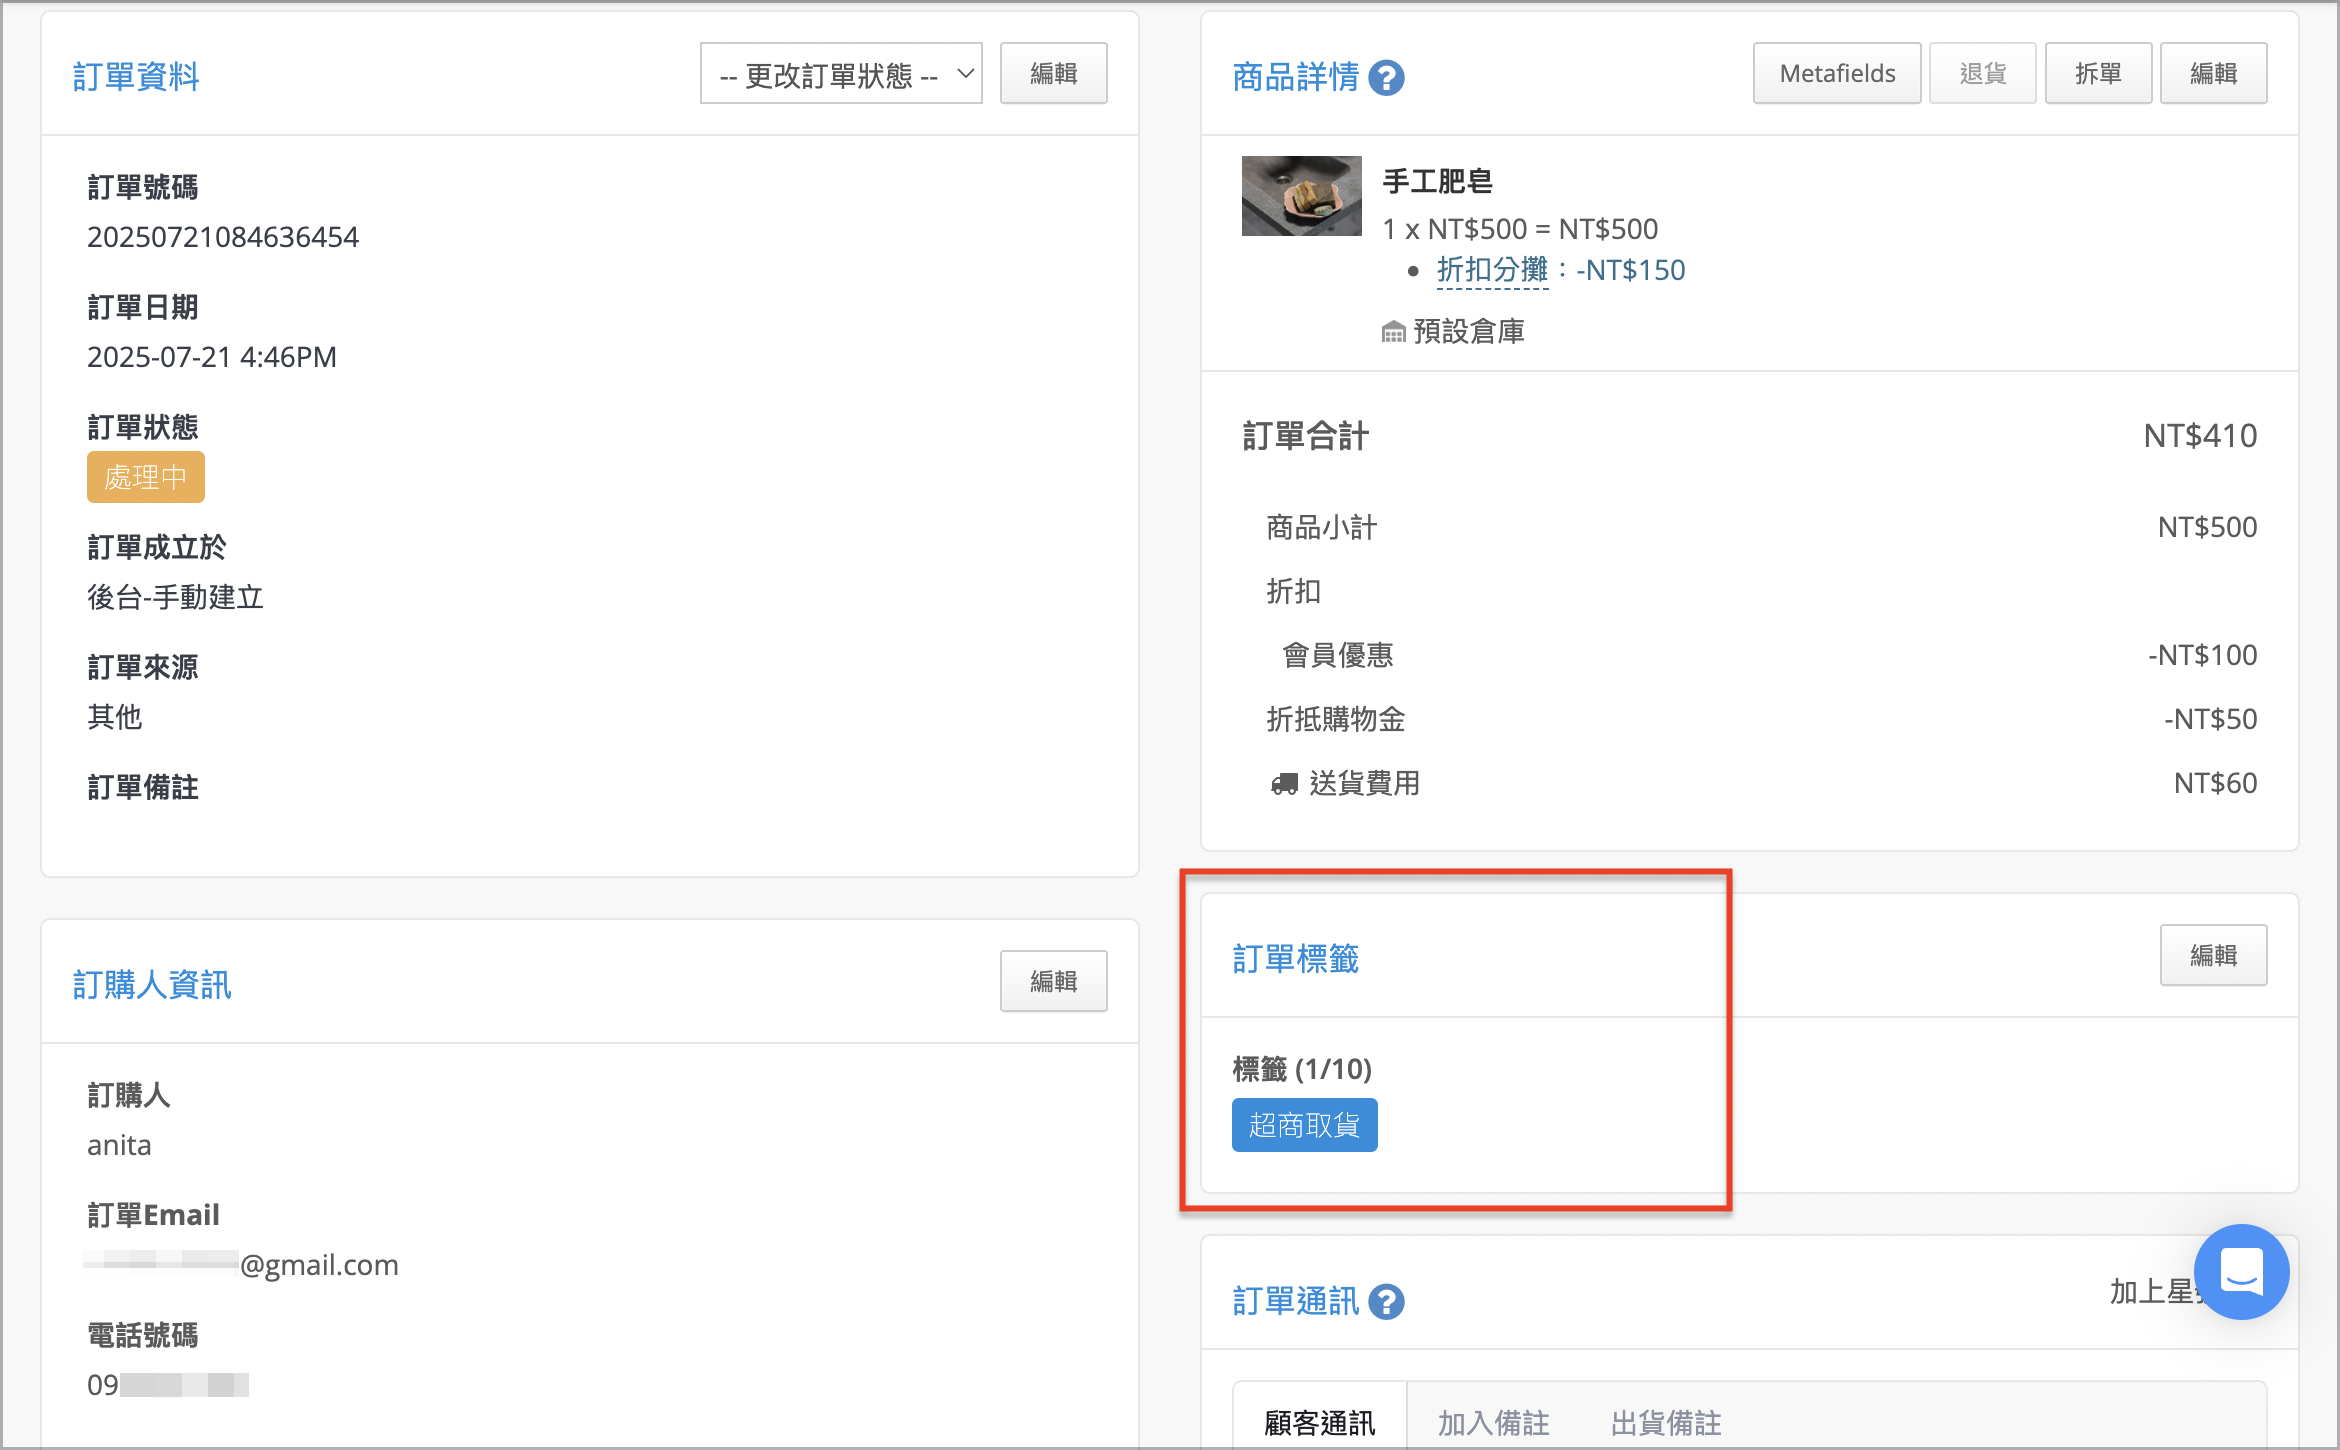Click the truck icon beside 送貨費用
The height and width of the screenshot is (1450, 2340).
click(x=1284, y=784)
